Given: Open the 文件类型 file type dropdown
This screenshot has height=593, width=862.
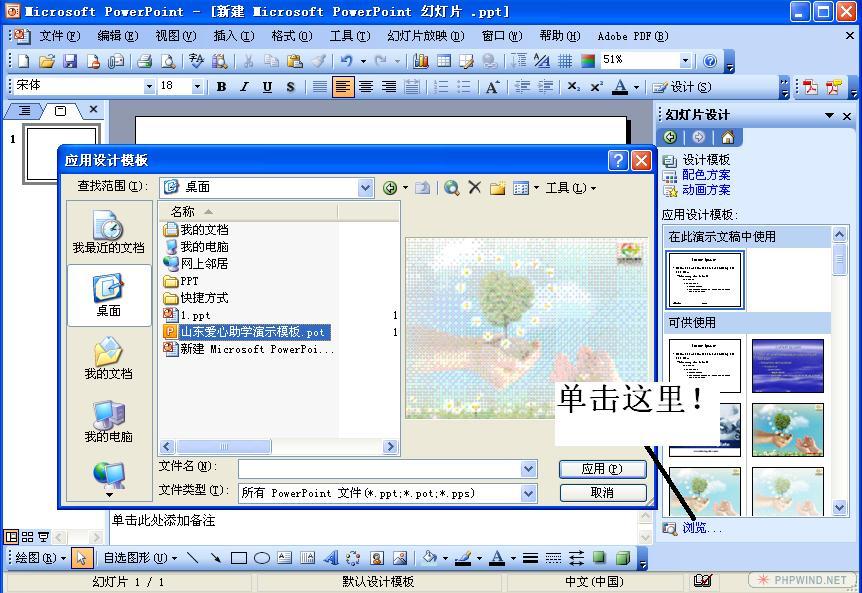Looking at the screenshot, I should (529, 494).
